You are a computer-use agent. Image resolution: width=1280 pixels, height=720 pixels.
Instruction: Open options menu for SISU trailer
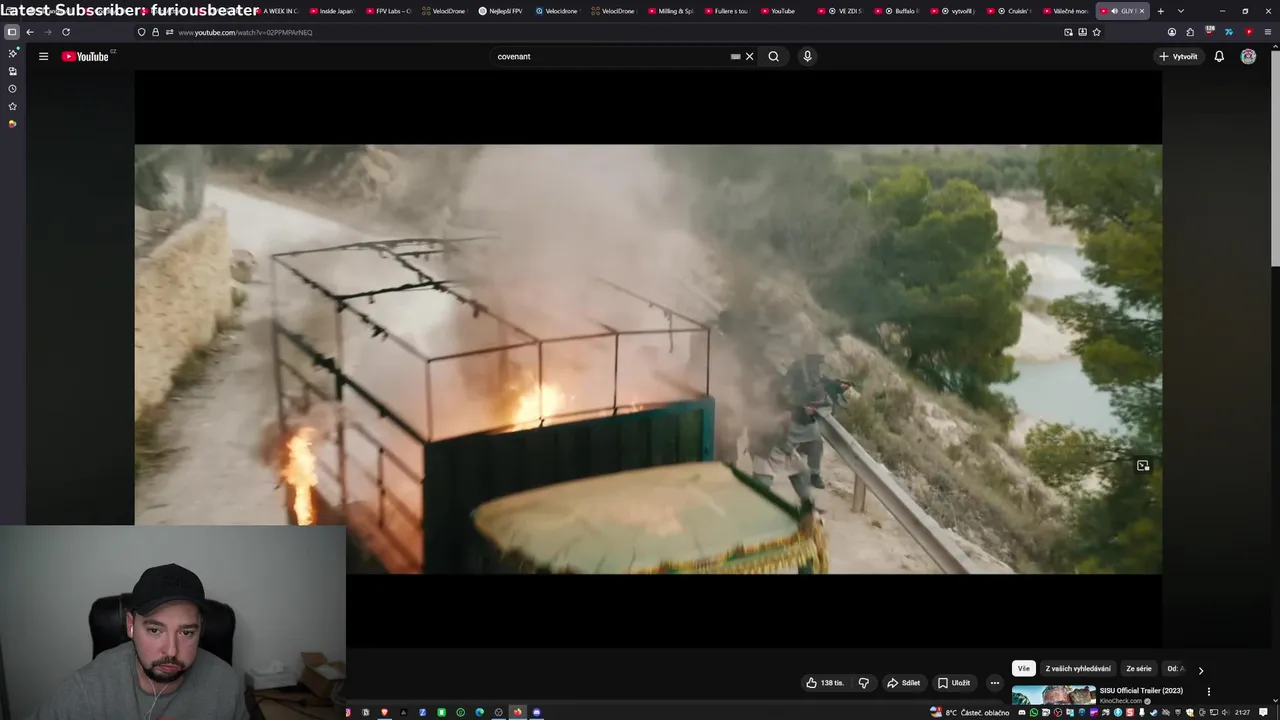[1208, 691]
